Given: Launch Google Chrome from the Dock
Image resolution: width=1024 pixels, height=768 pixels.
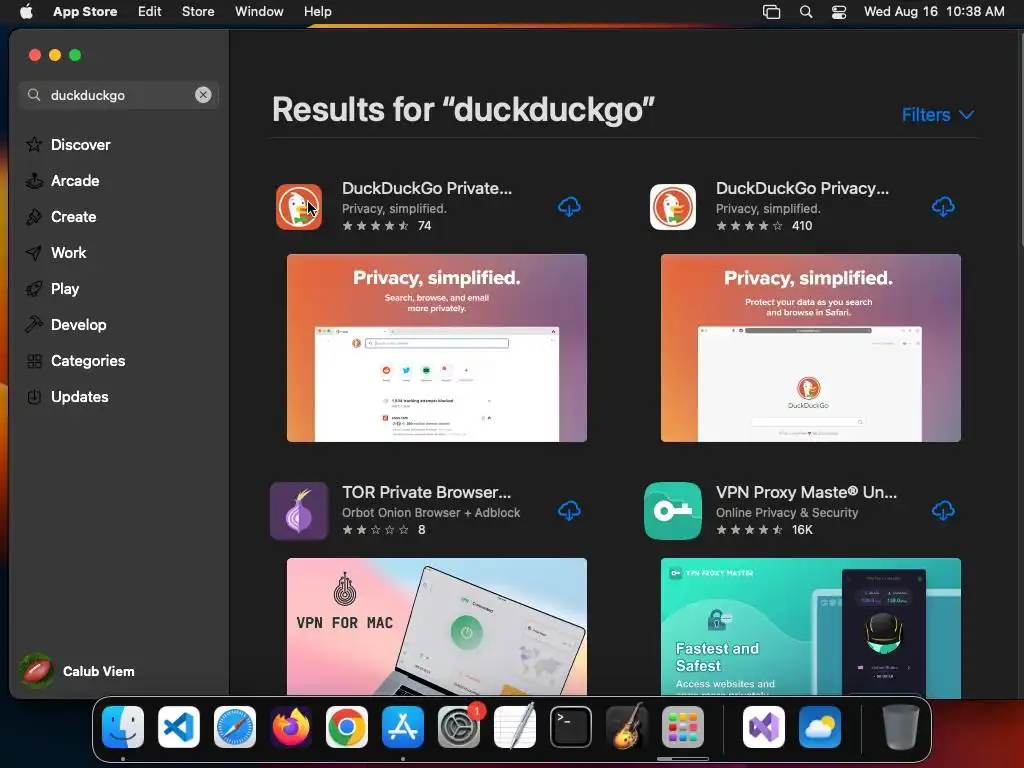Looking at the screenshot, I should point(347,727).
